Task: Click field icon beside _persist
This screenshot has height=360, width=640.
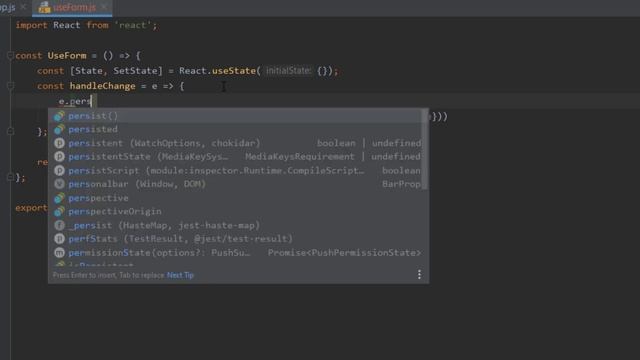Action: pyautogui.click(x=60, y=225)
